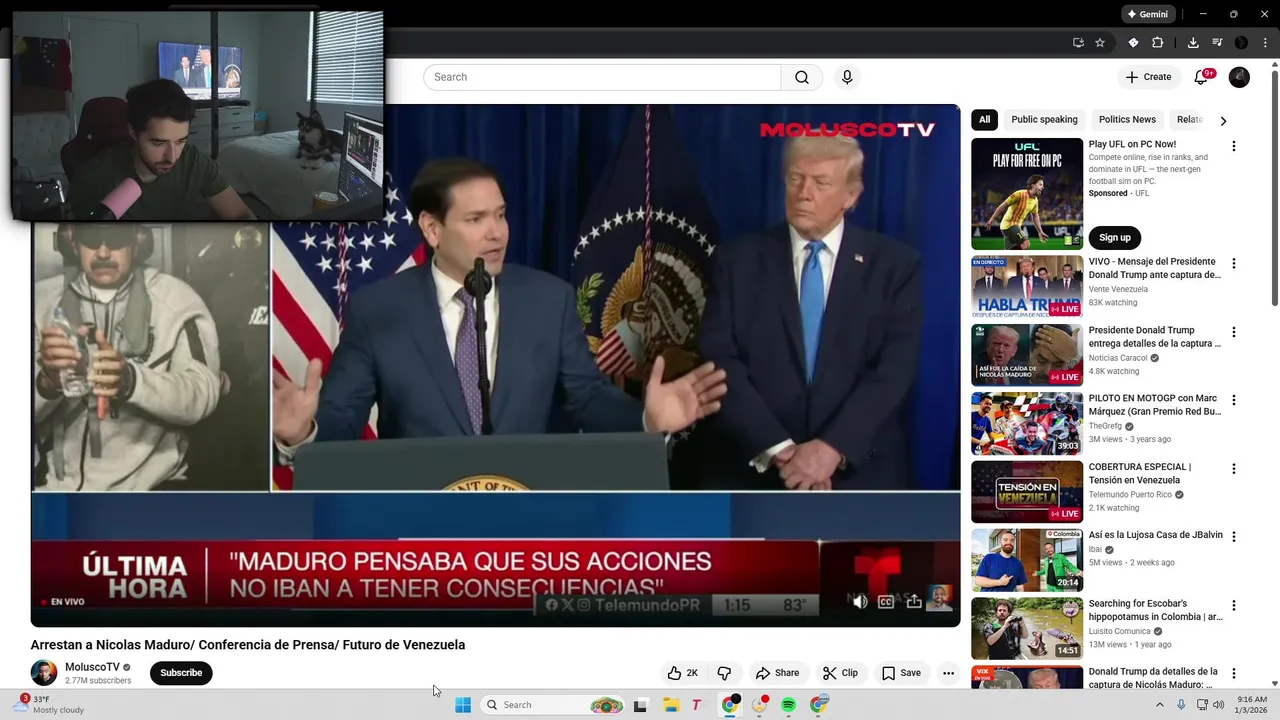Open options for VIVO Mensaje del Presidente video
Screen dimensions: 1280x720
point(1234,264)
